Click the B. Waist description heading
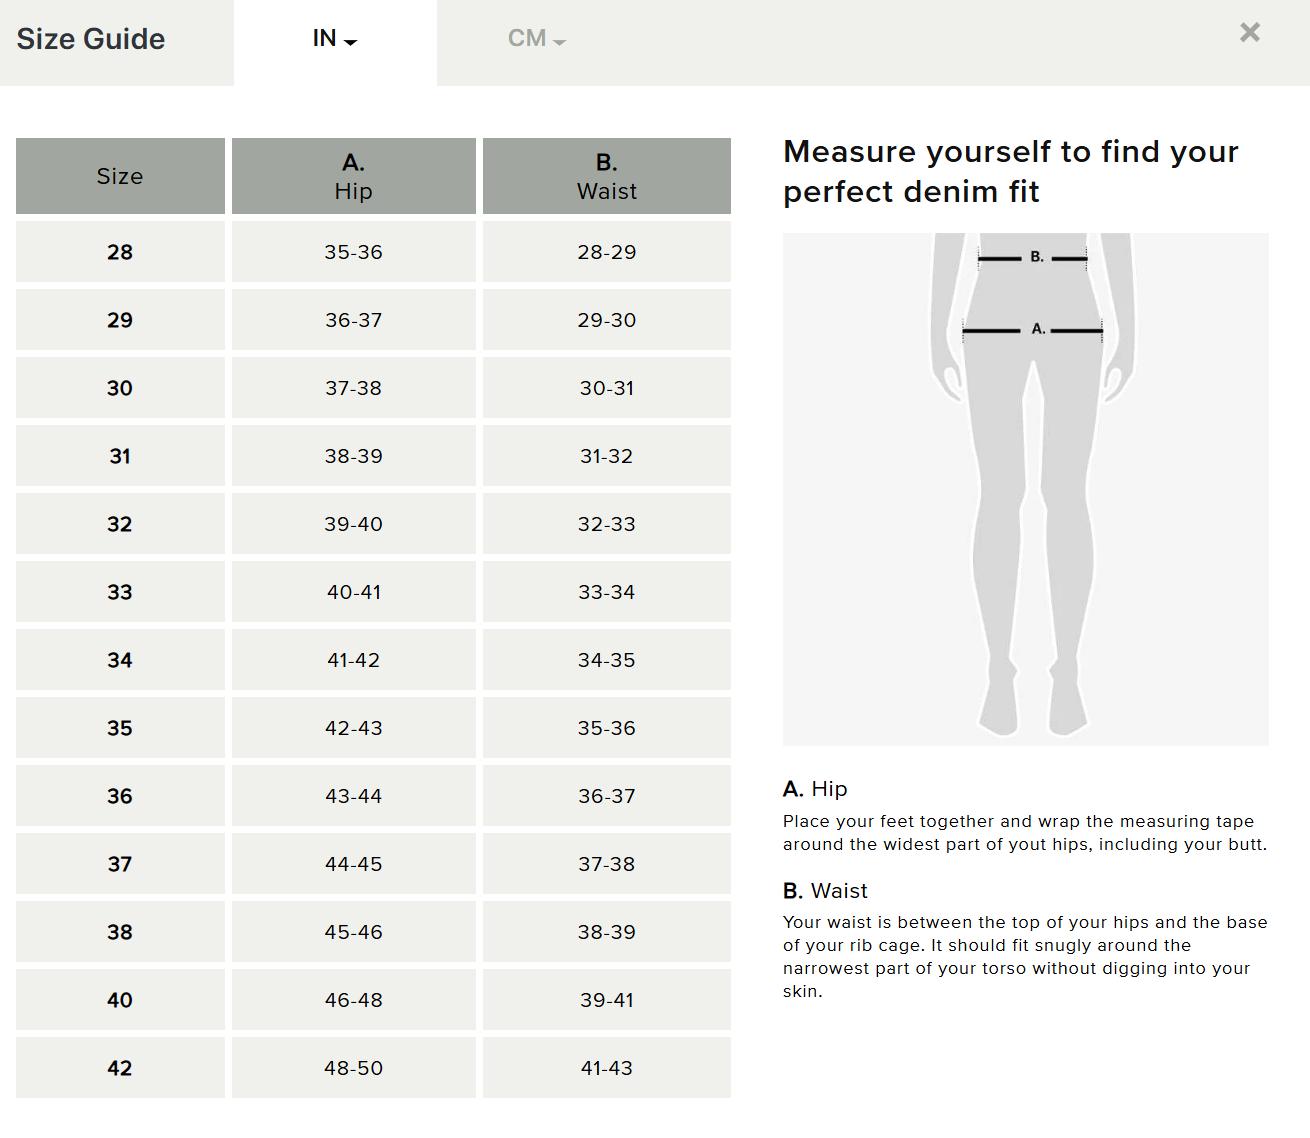 click(x=825, y=890)
